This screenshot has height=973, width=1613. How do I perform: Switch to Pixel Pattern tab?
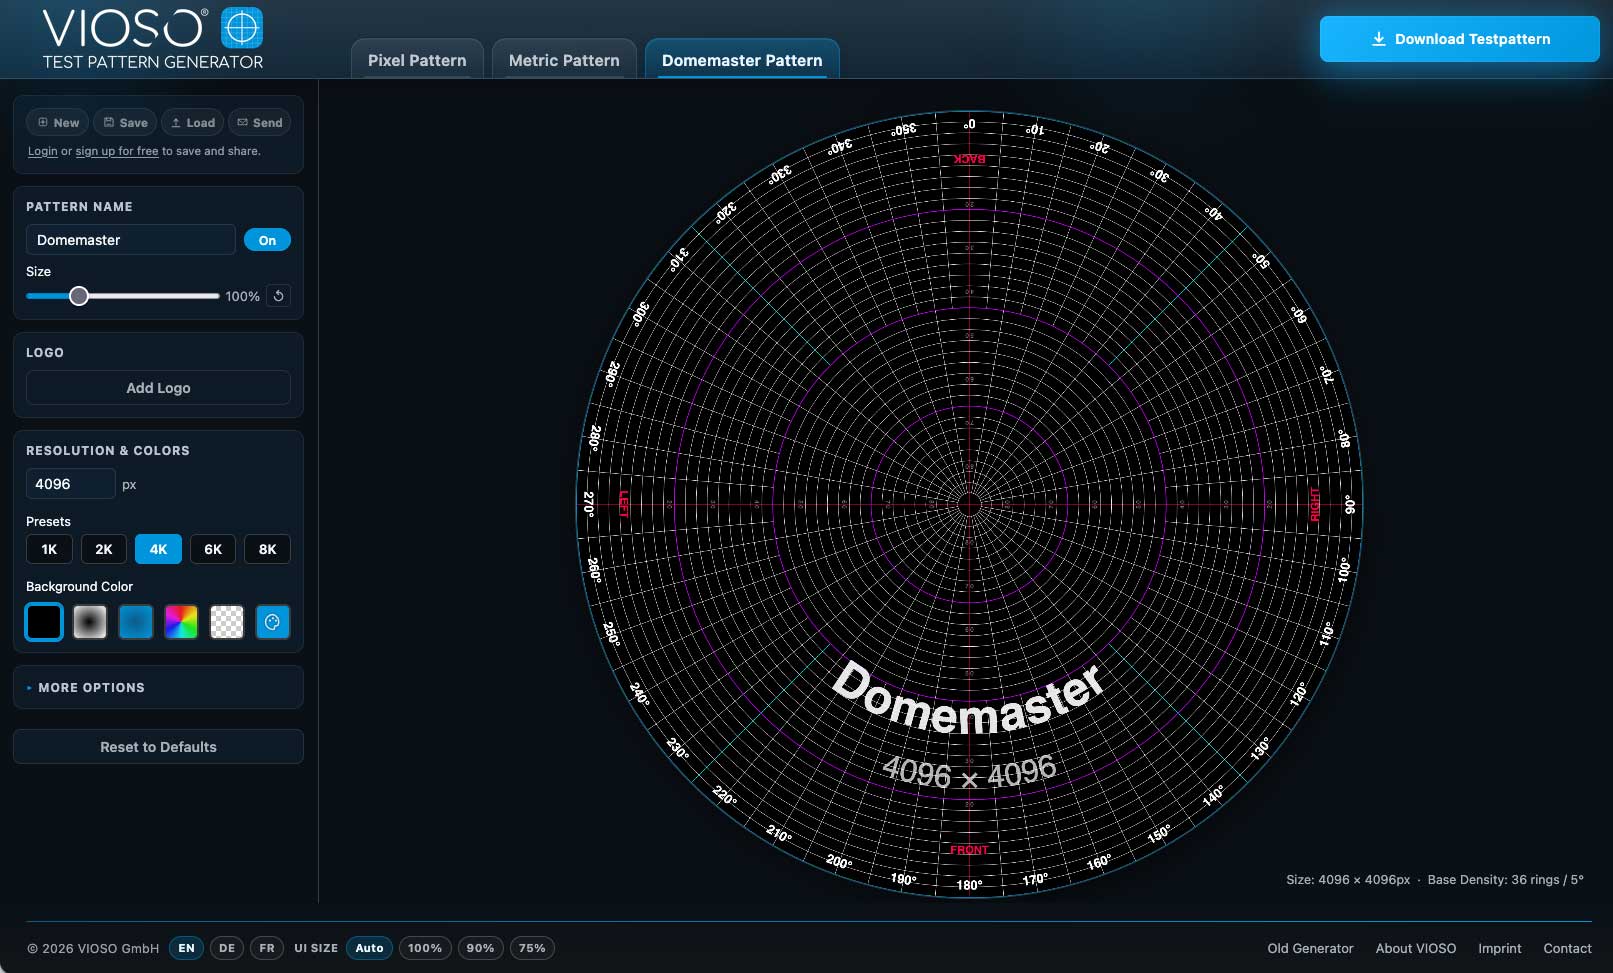click(x=417, y=60)
